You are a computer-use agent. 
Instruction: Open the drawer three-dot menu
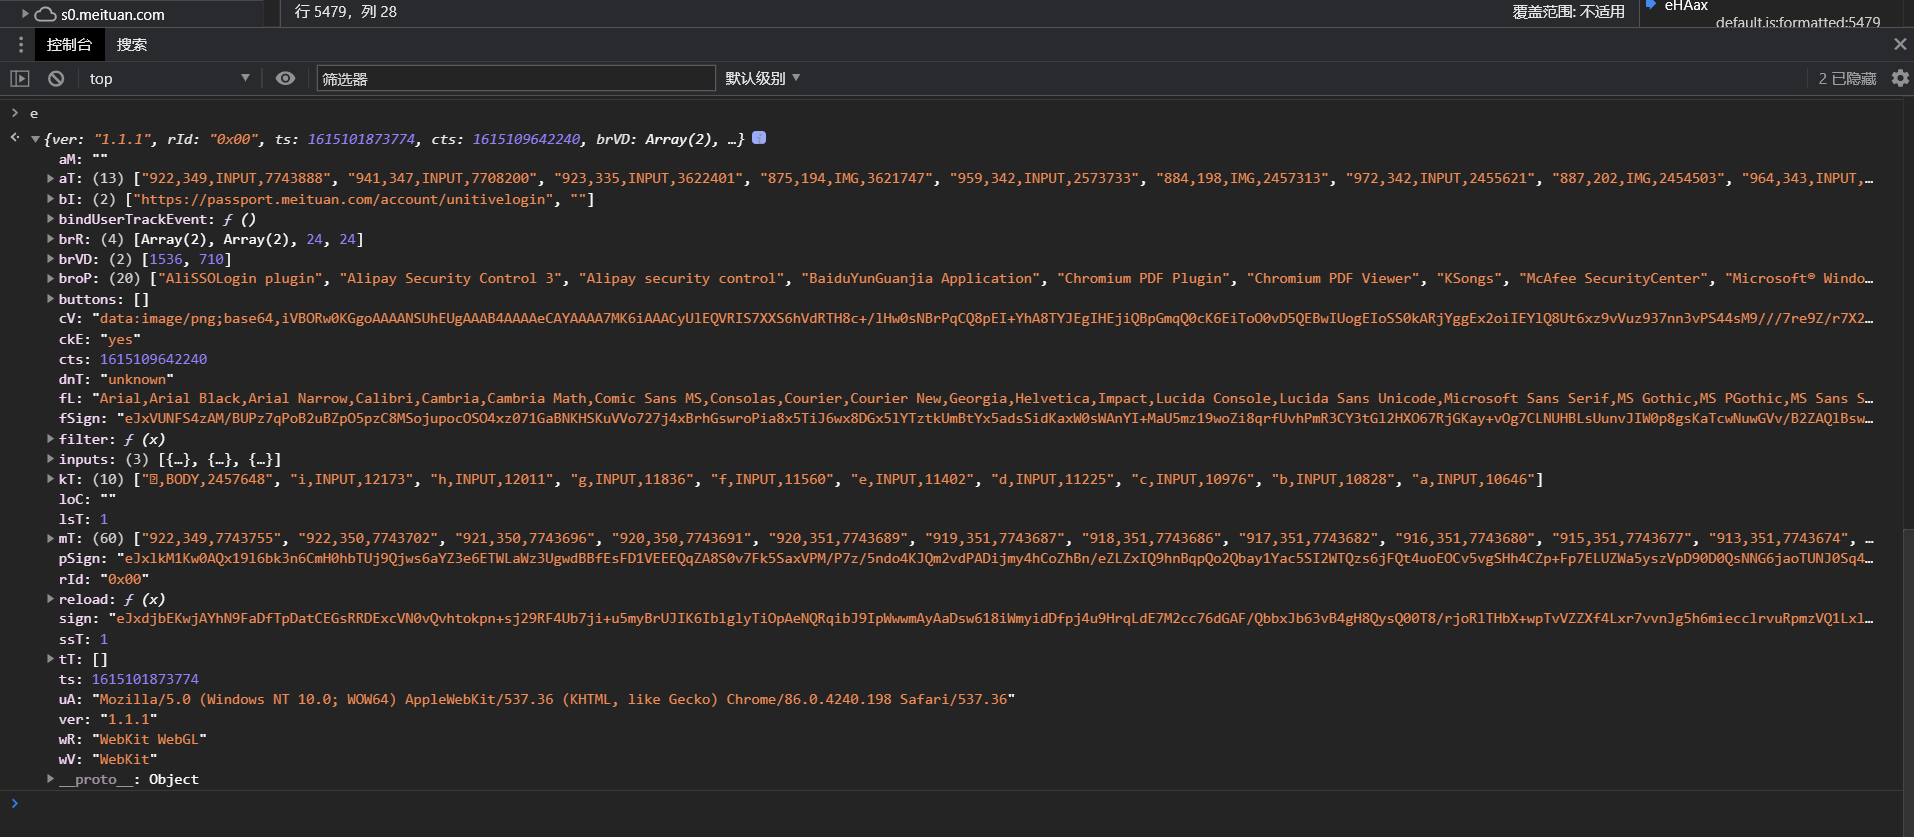(20, 45)
